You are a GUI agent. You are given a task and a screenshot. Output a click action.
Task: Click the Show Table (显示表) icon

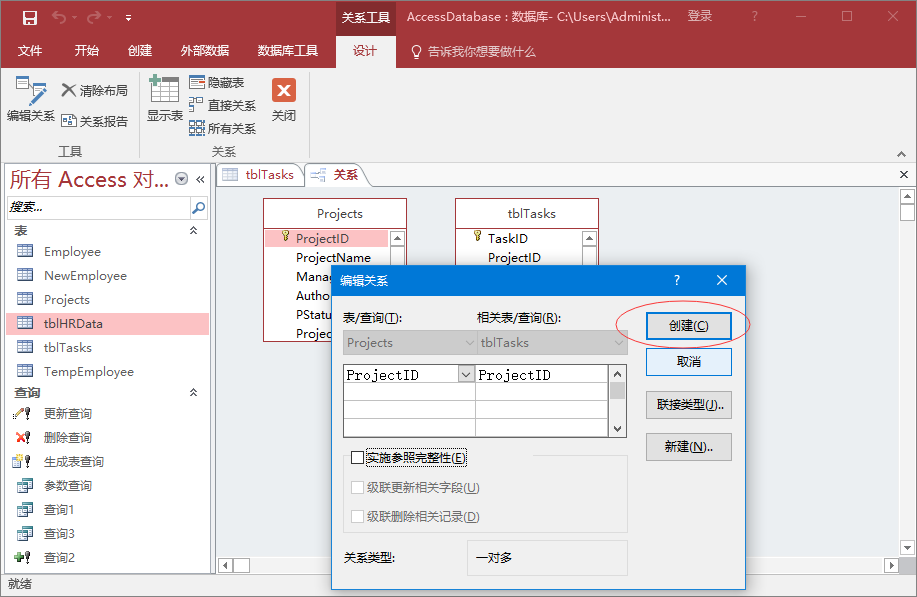[164, 100]
